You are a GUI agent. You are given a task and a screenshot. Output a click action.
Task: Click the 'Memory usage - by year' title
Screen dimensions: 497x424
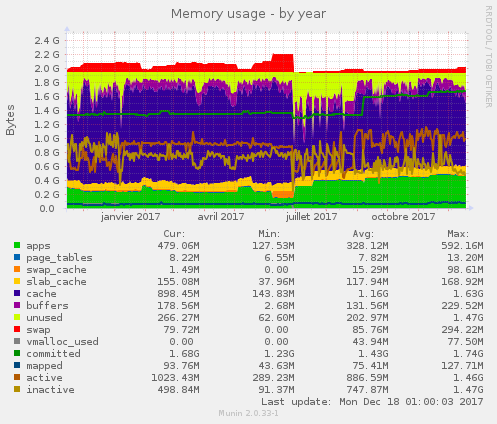pos(248,14)
